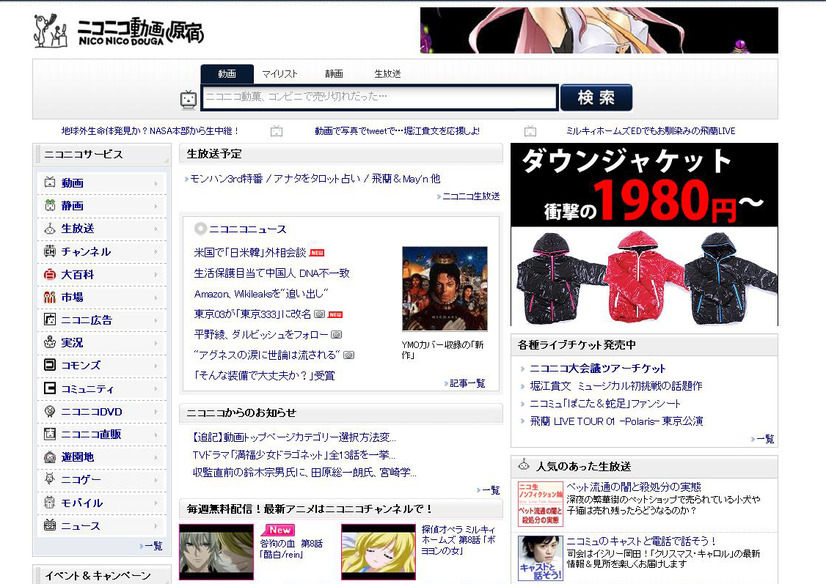Image resolution: width=826 pixels, height=584 pixels.
Task: Click the コミュニティ sidebar icon
Action: click(x=50, y=388)
